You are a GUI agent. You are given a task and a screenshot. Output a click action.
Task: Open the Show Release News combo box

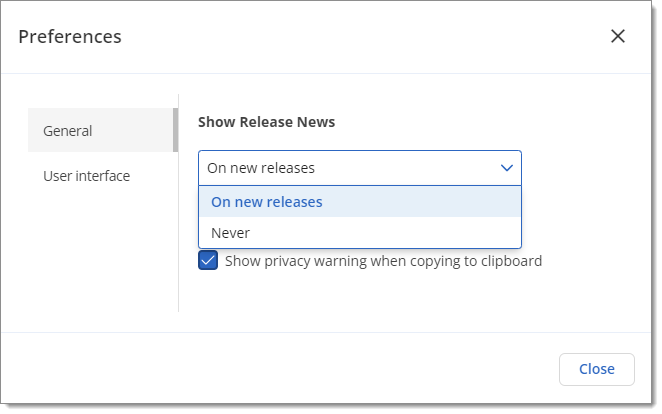[360, 168]
